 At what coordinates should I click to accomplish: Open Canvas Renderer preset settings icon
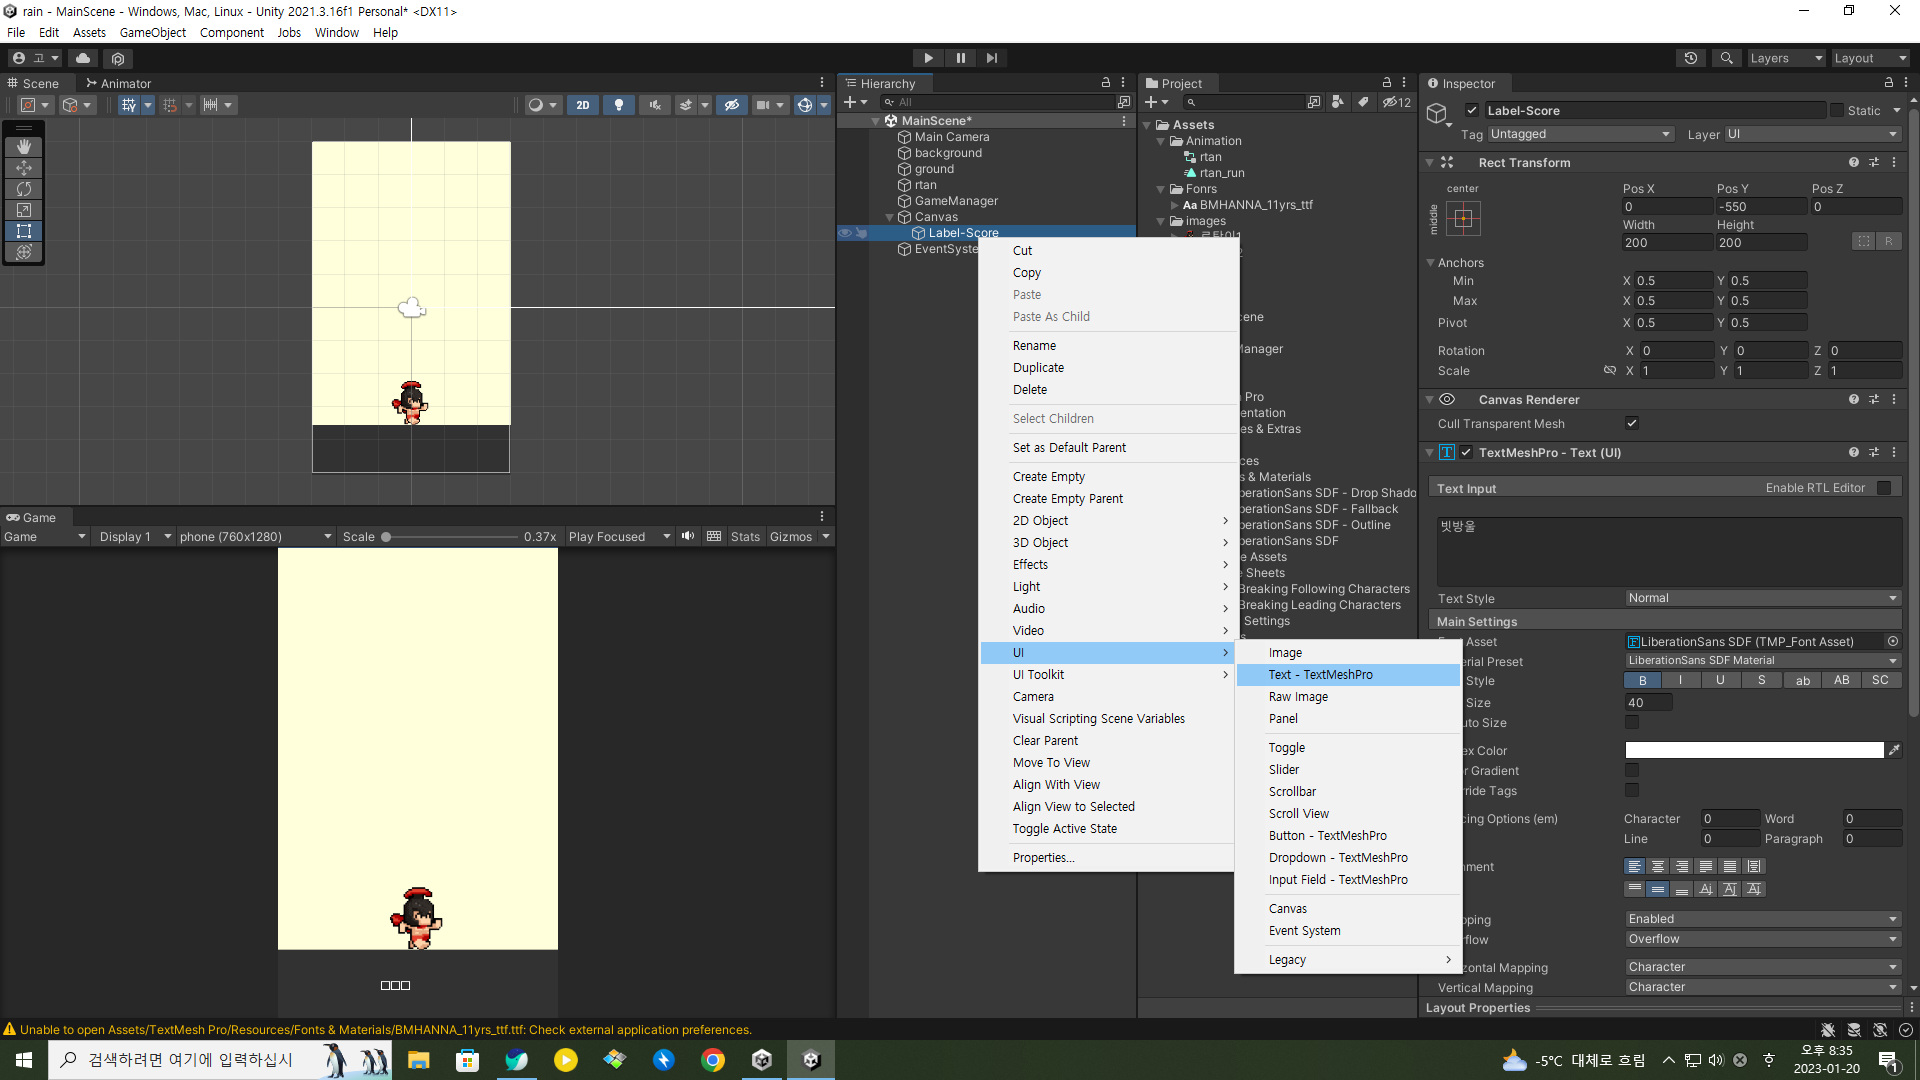tap(1874, 400)
